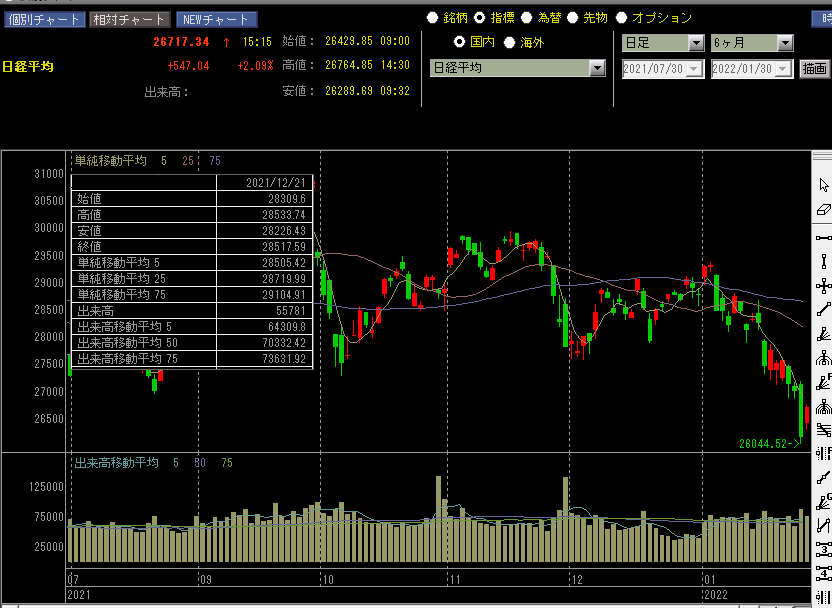
Task: Select the オプション radio button
Action: pyautogui.click(x=621, y=18)
